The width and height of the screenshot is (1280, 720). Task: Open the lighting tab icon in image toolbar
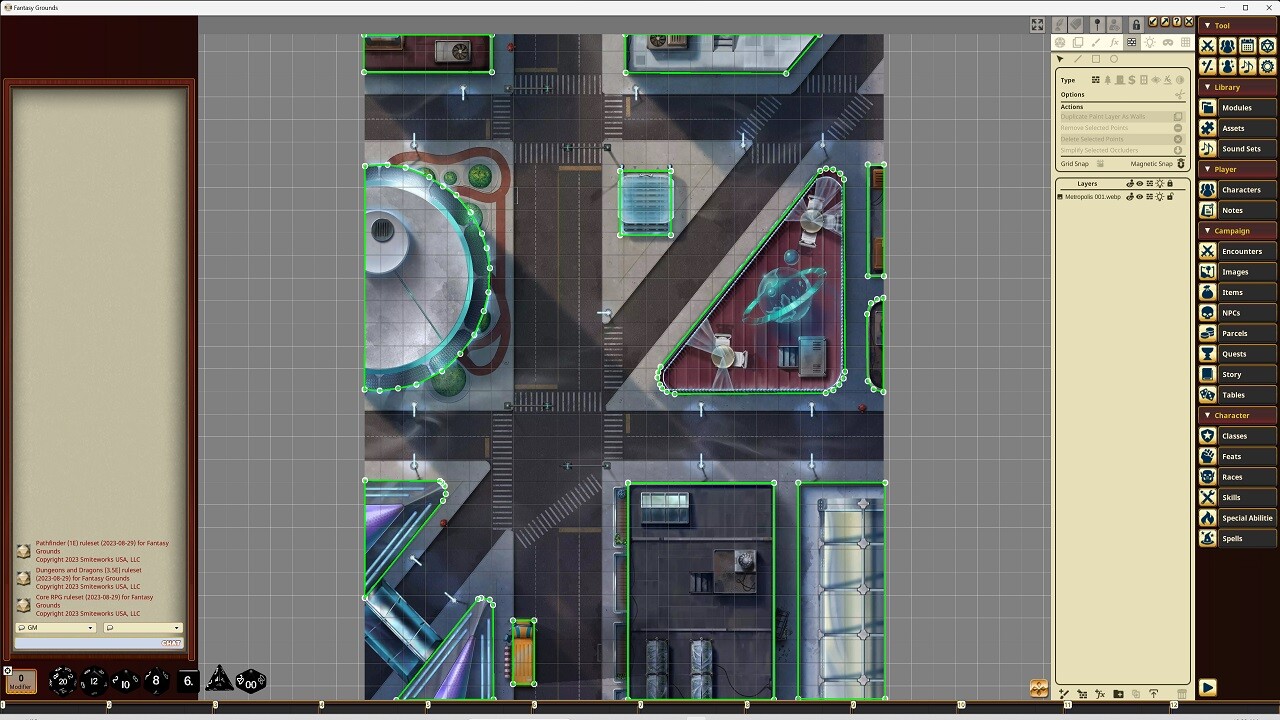[1149, 43]
